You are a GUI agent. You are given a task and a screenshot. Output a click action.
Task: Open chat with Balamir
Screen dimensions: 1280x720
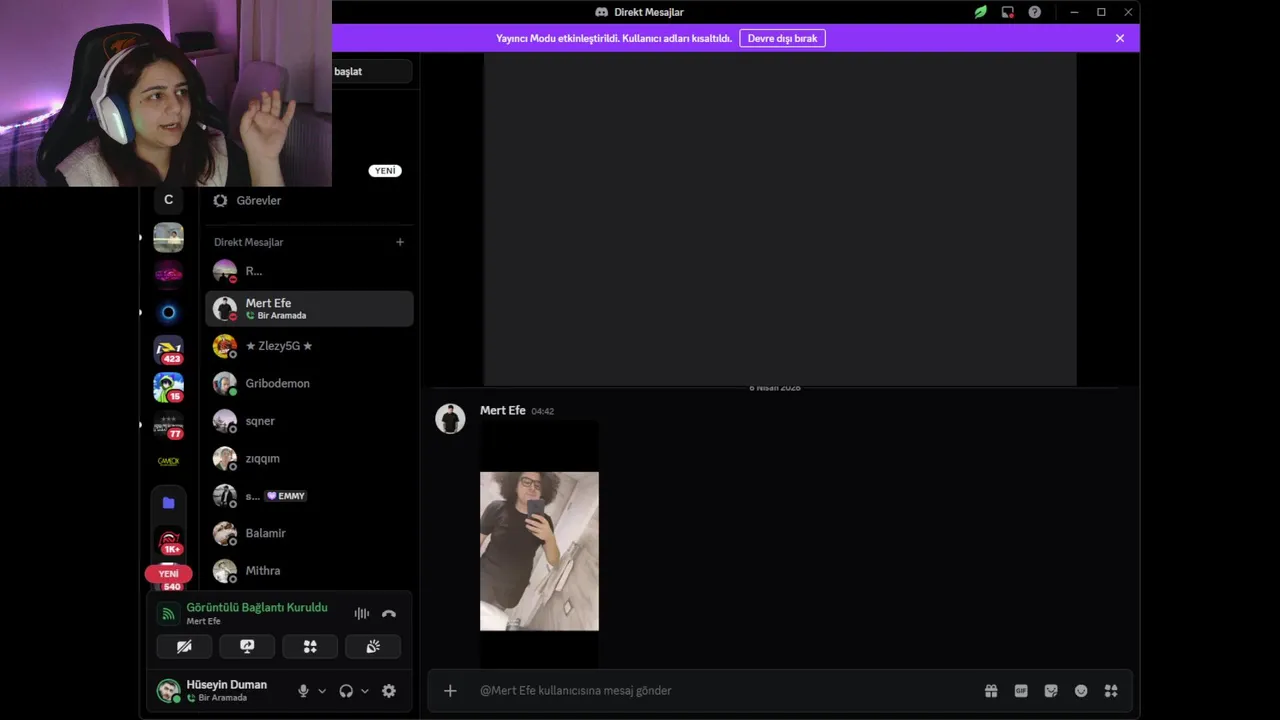click(x=309, y=533)
